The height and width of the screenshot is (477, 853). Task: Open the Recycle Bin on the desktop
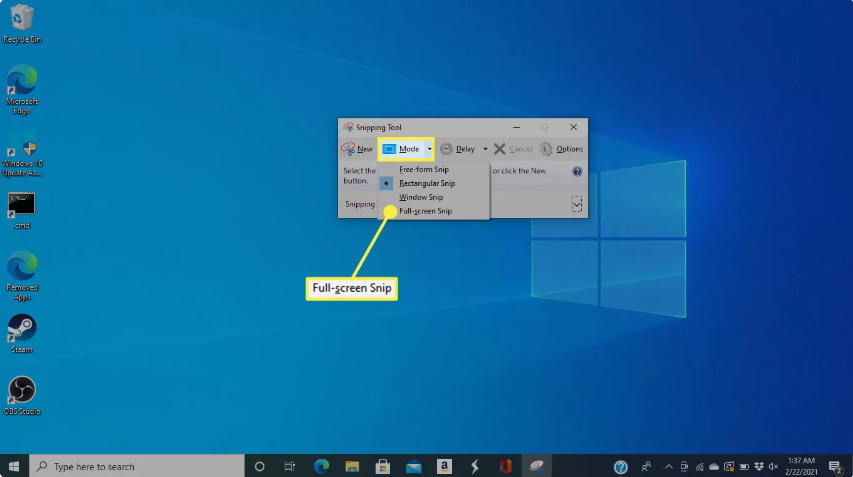[22, 20]
